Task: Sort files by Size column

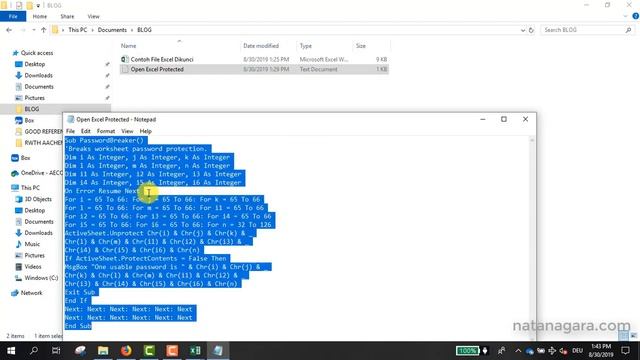Action: 361,46
